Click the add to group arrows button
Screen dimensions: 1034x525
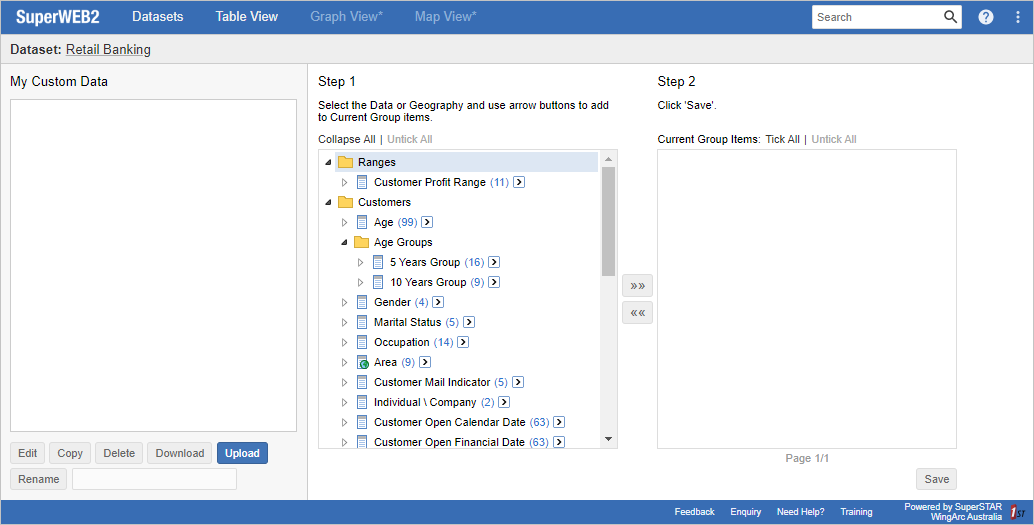[637, 286]
